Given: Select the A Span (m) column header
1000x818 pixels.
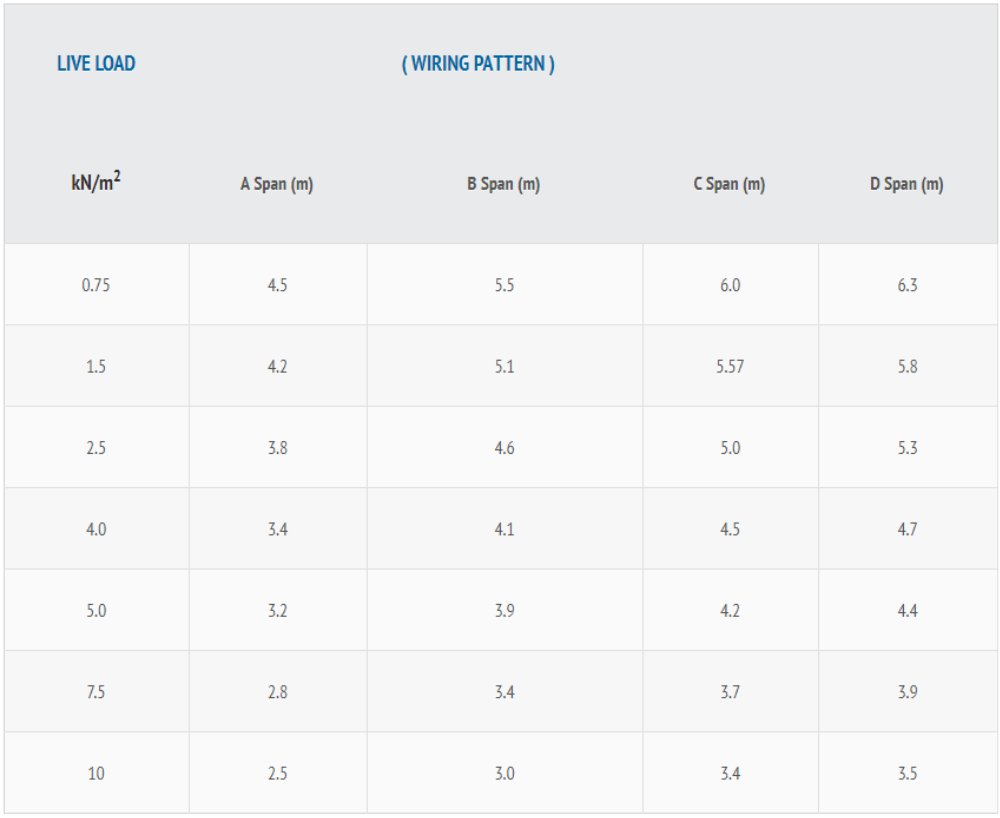Looking at the screenshot, I should tap(277, 184).
